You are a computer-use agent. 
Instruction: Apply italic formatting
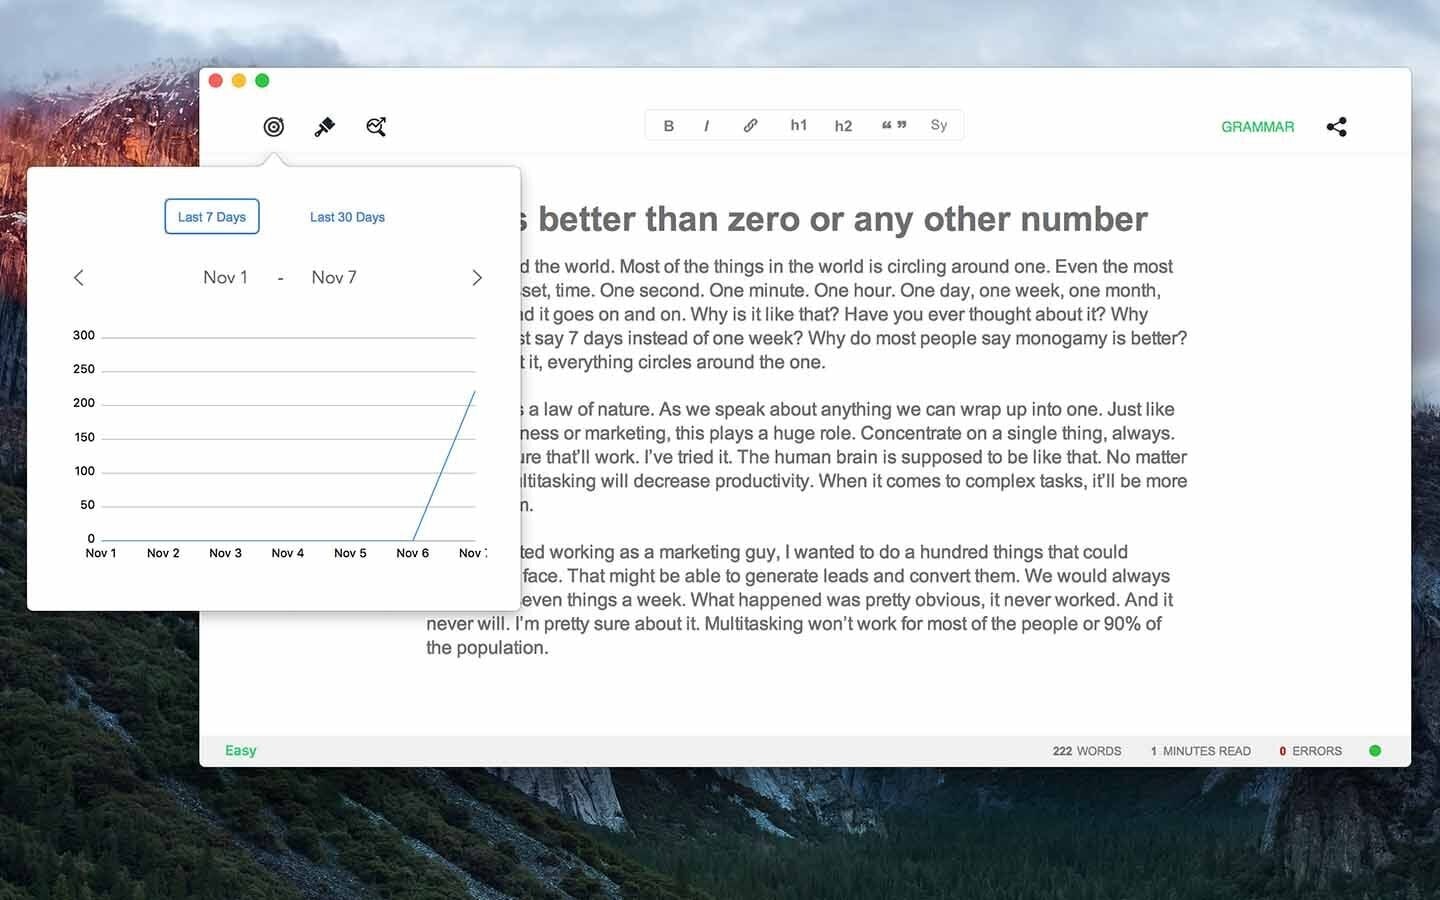click(707, 125)
